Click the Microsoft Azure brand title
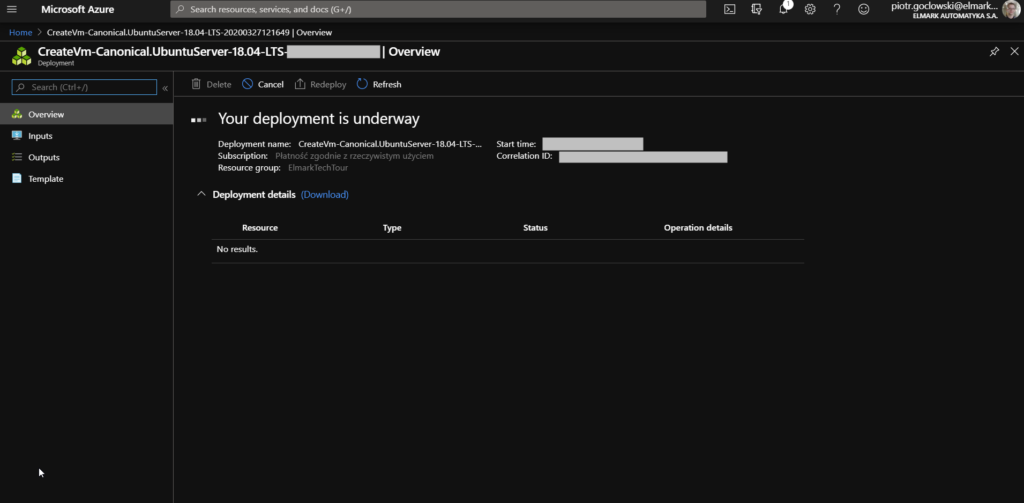Viewport: 1024px width, 503px height. click(78, 9)
